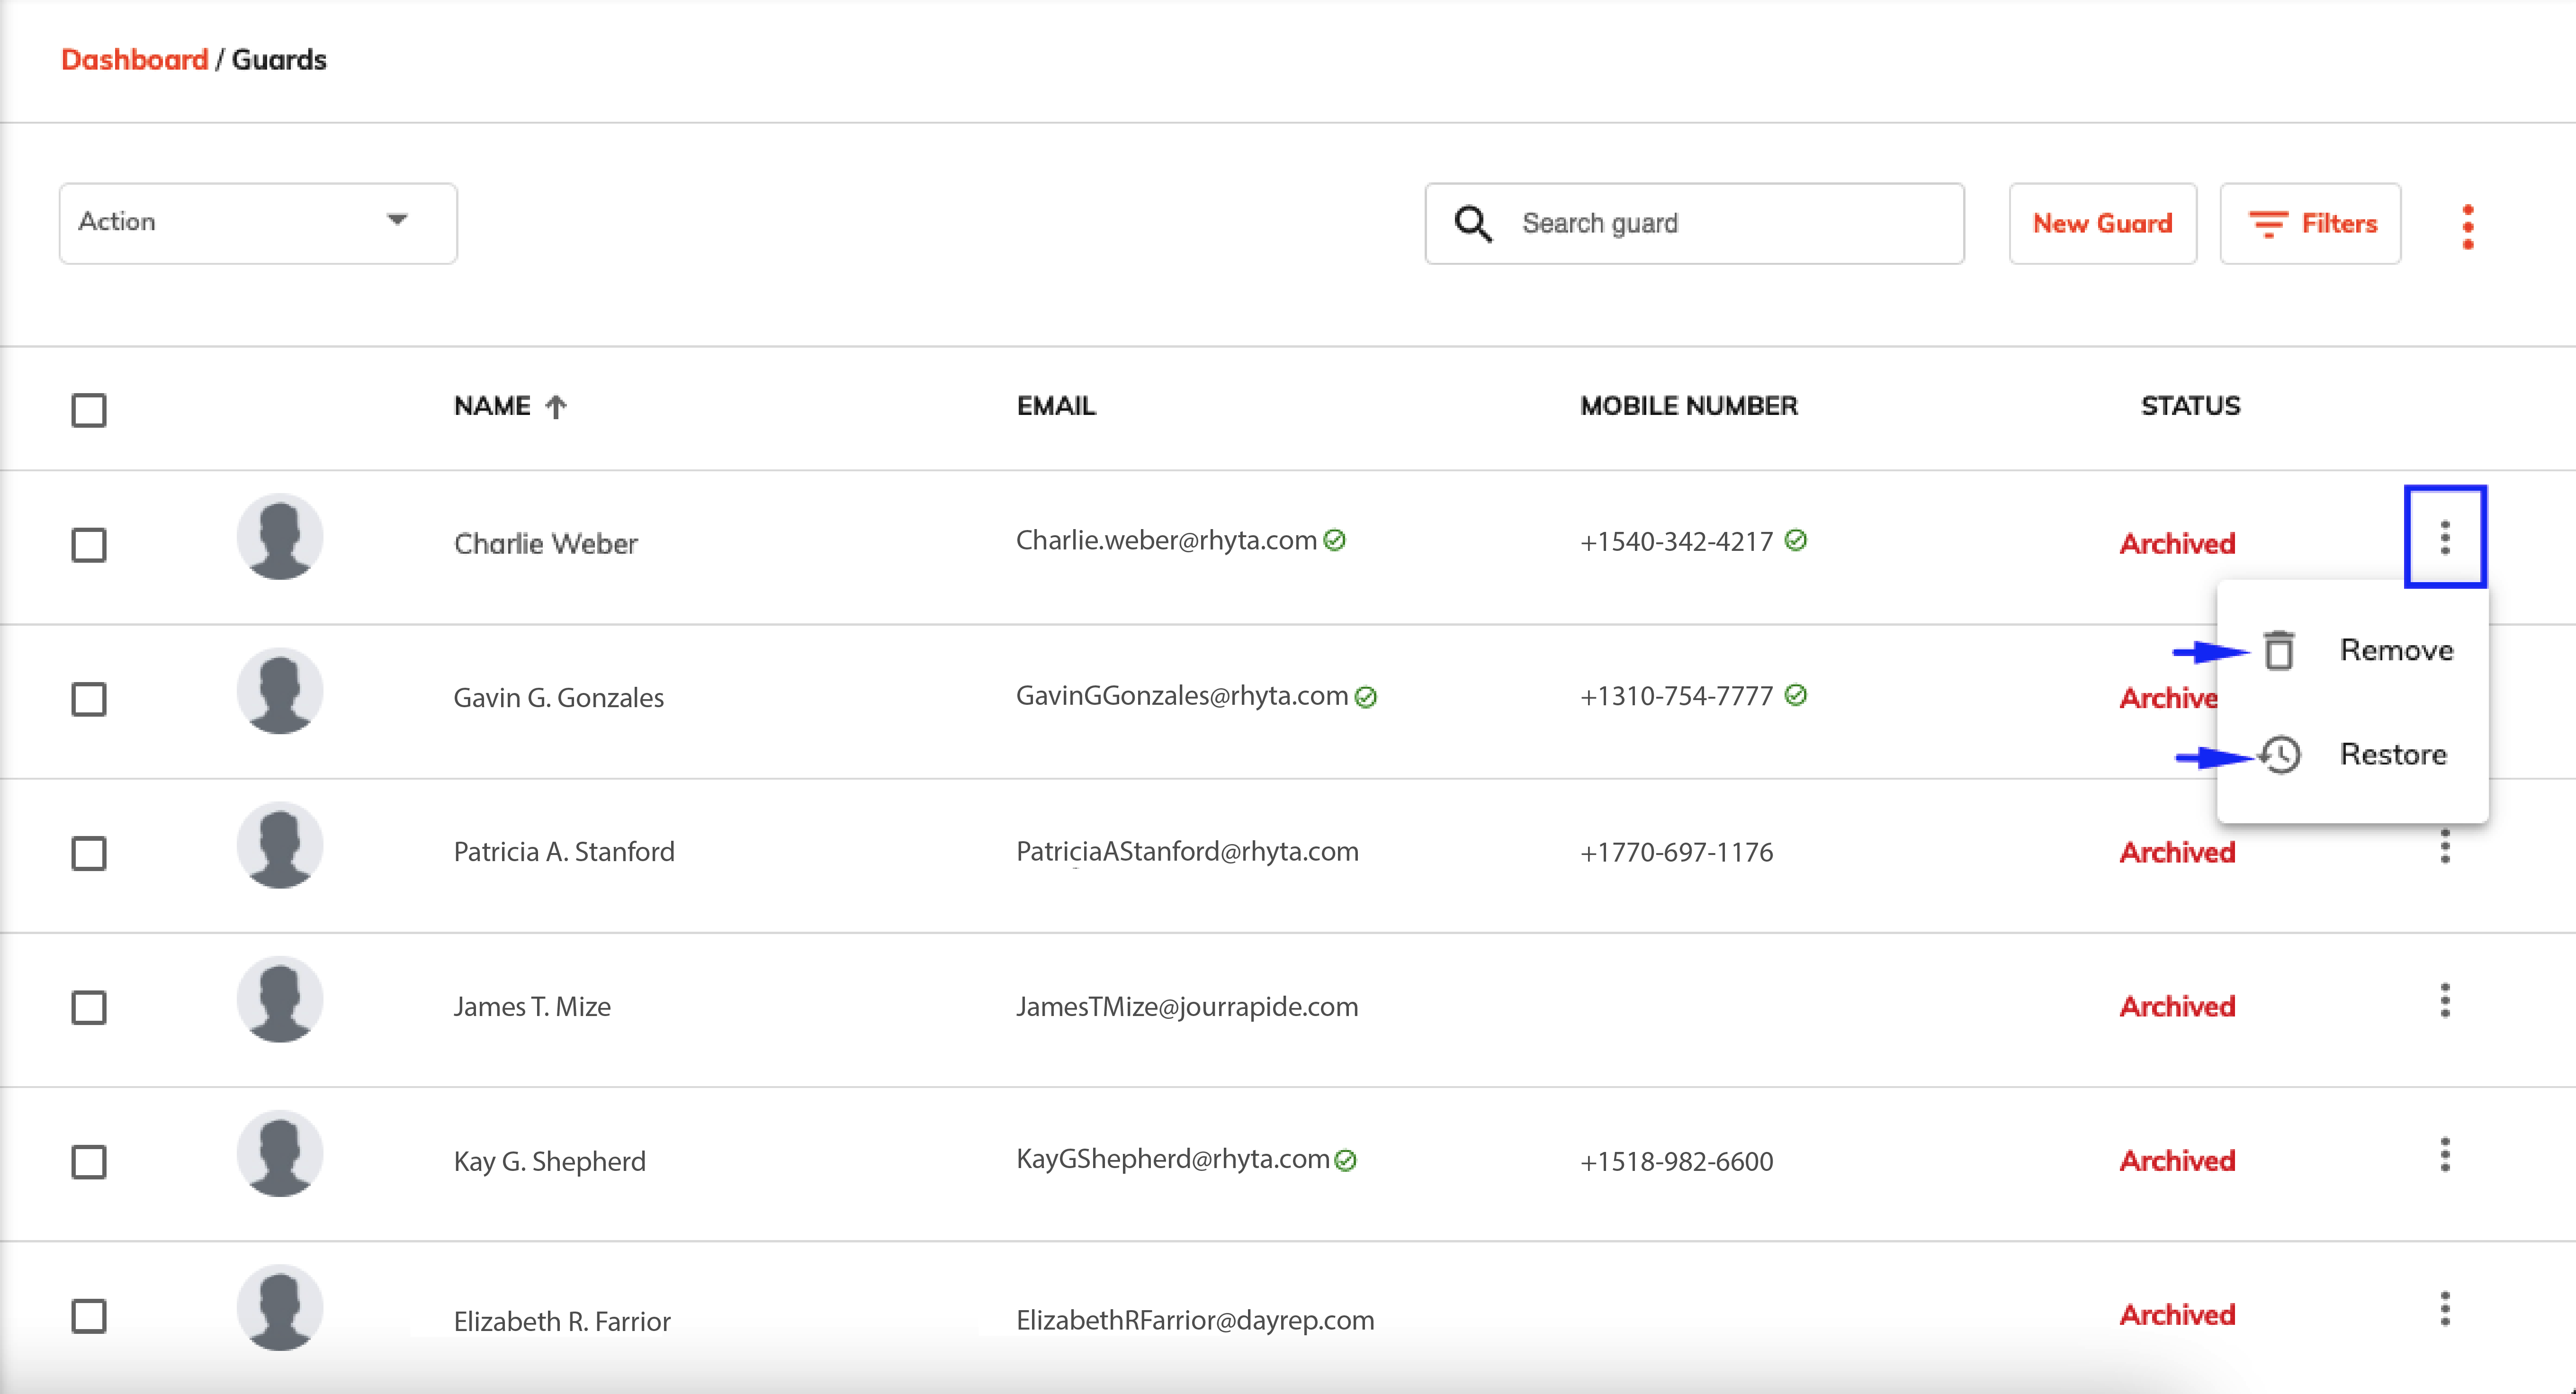The image size is (2576, 1394).
Task: Click James T. Mize's avatar picture
Action: [x=280, y=999]
